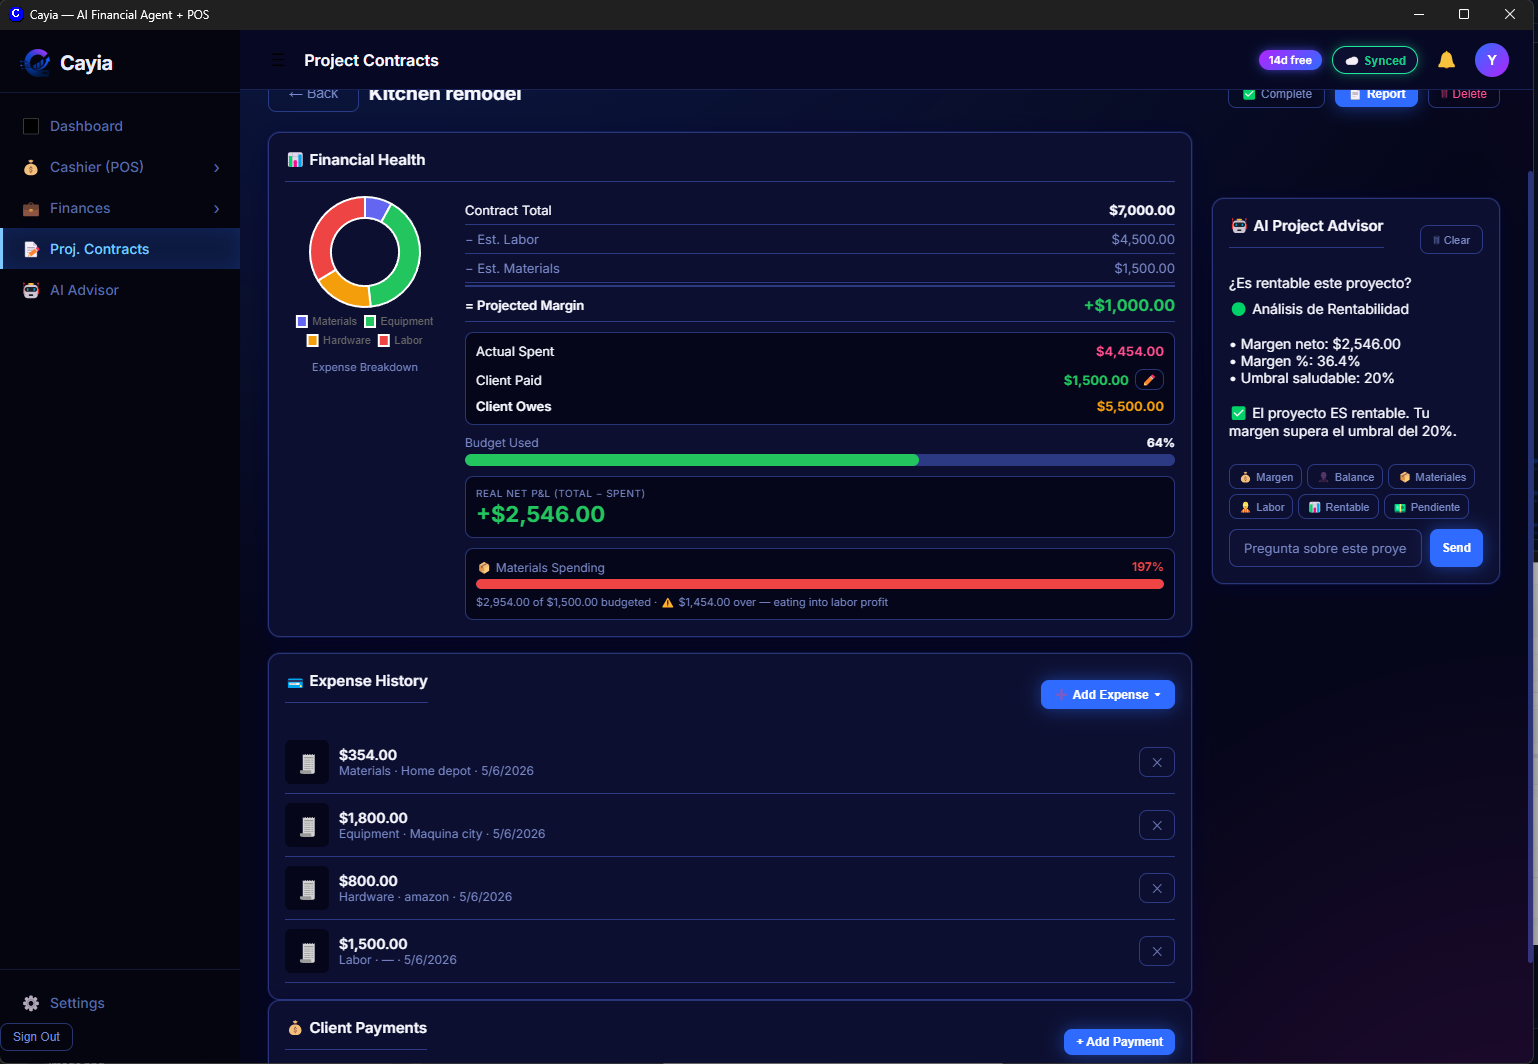Delete the $354.00 Home depot expense
The width and height of the screenshot is (1538, 1064).
click(x=1157, y=762)
